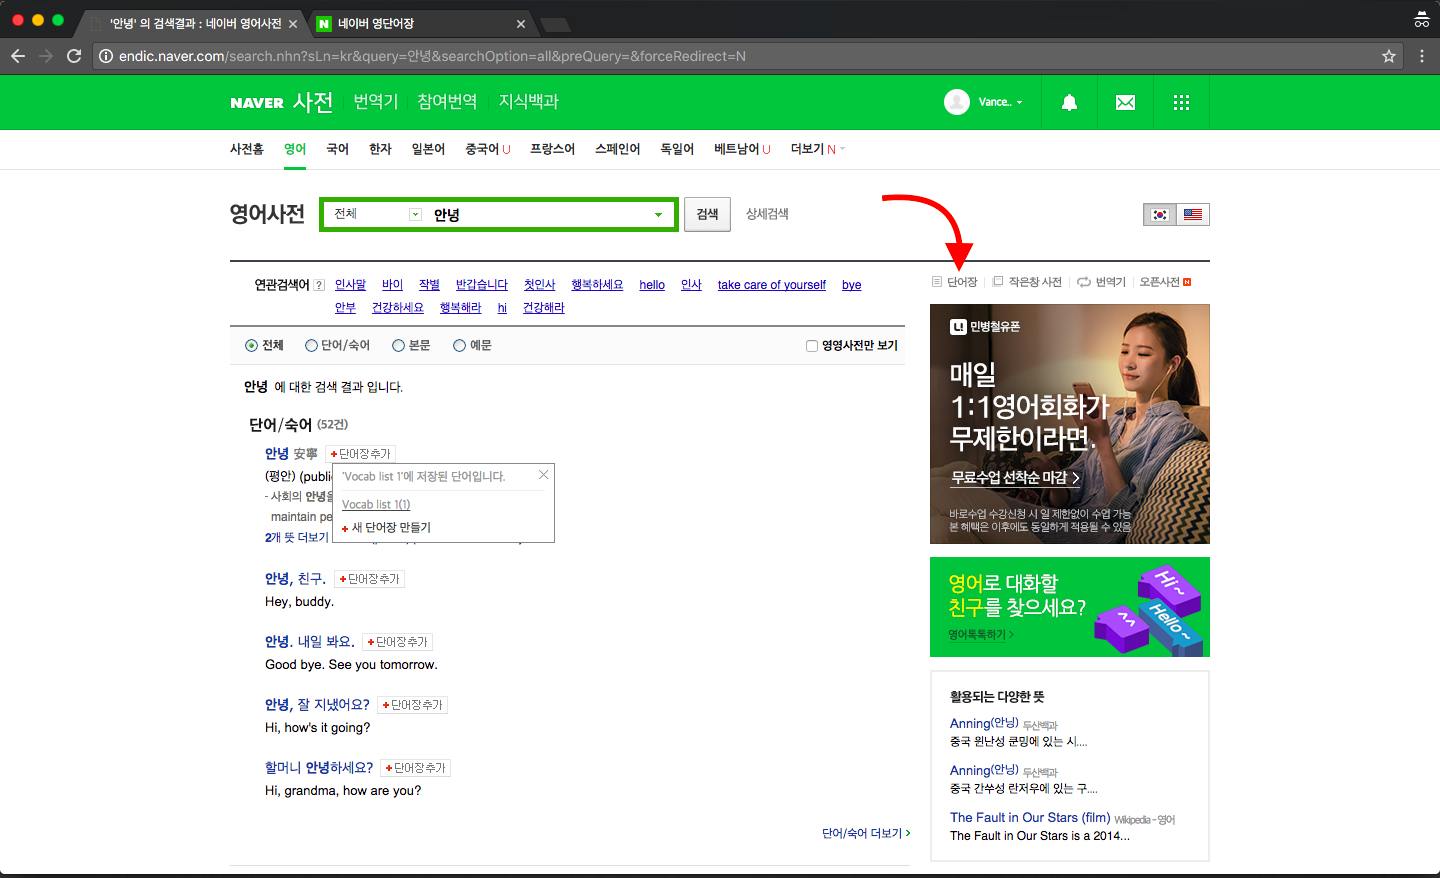Click related term take care of yourself

pyautogui.click(x=772, y=285)
